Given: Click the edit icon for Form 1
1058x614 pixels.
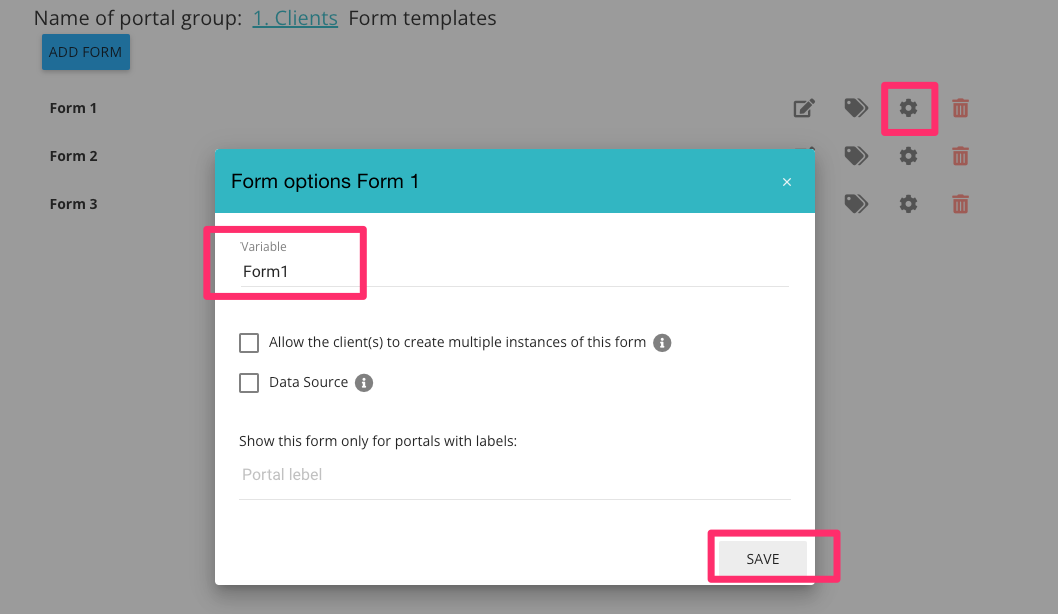Looking at the screenshot, I should (804, 108).
